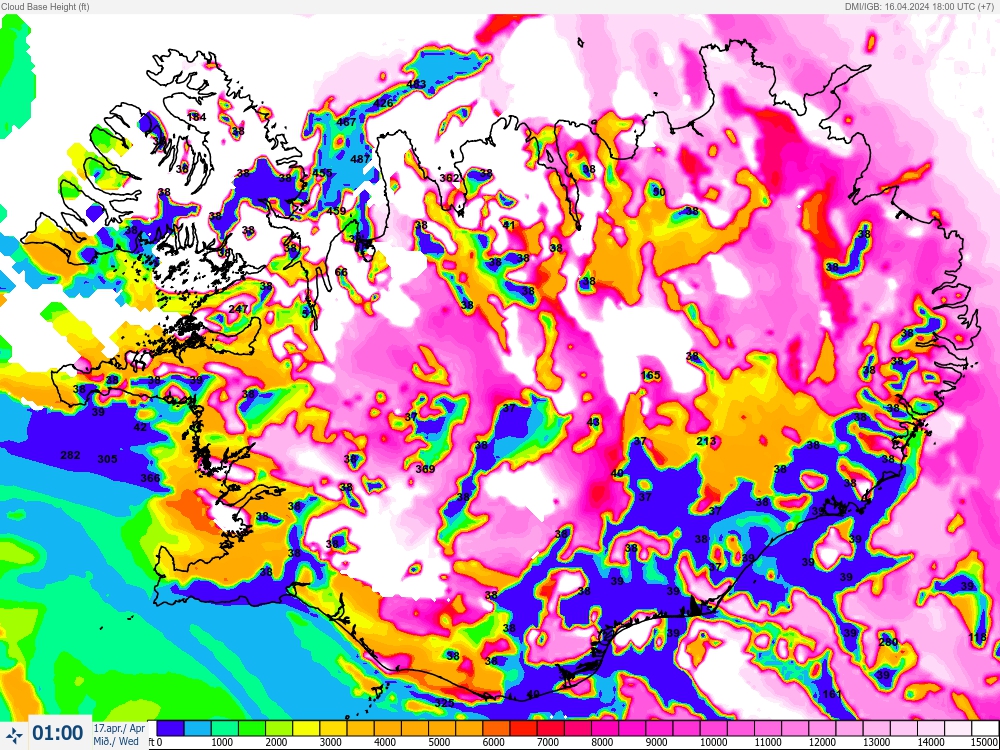Click the 305 value over the sea
This screenshot has width=1000, height=750.
click(107, 459)
